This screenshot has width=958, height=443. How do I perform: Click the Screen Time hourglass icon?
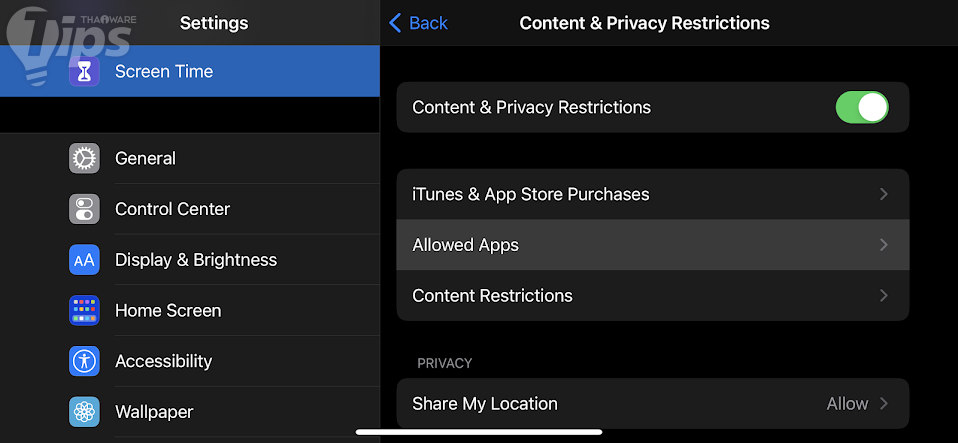(x=84, y=72)
